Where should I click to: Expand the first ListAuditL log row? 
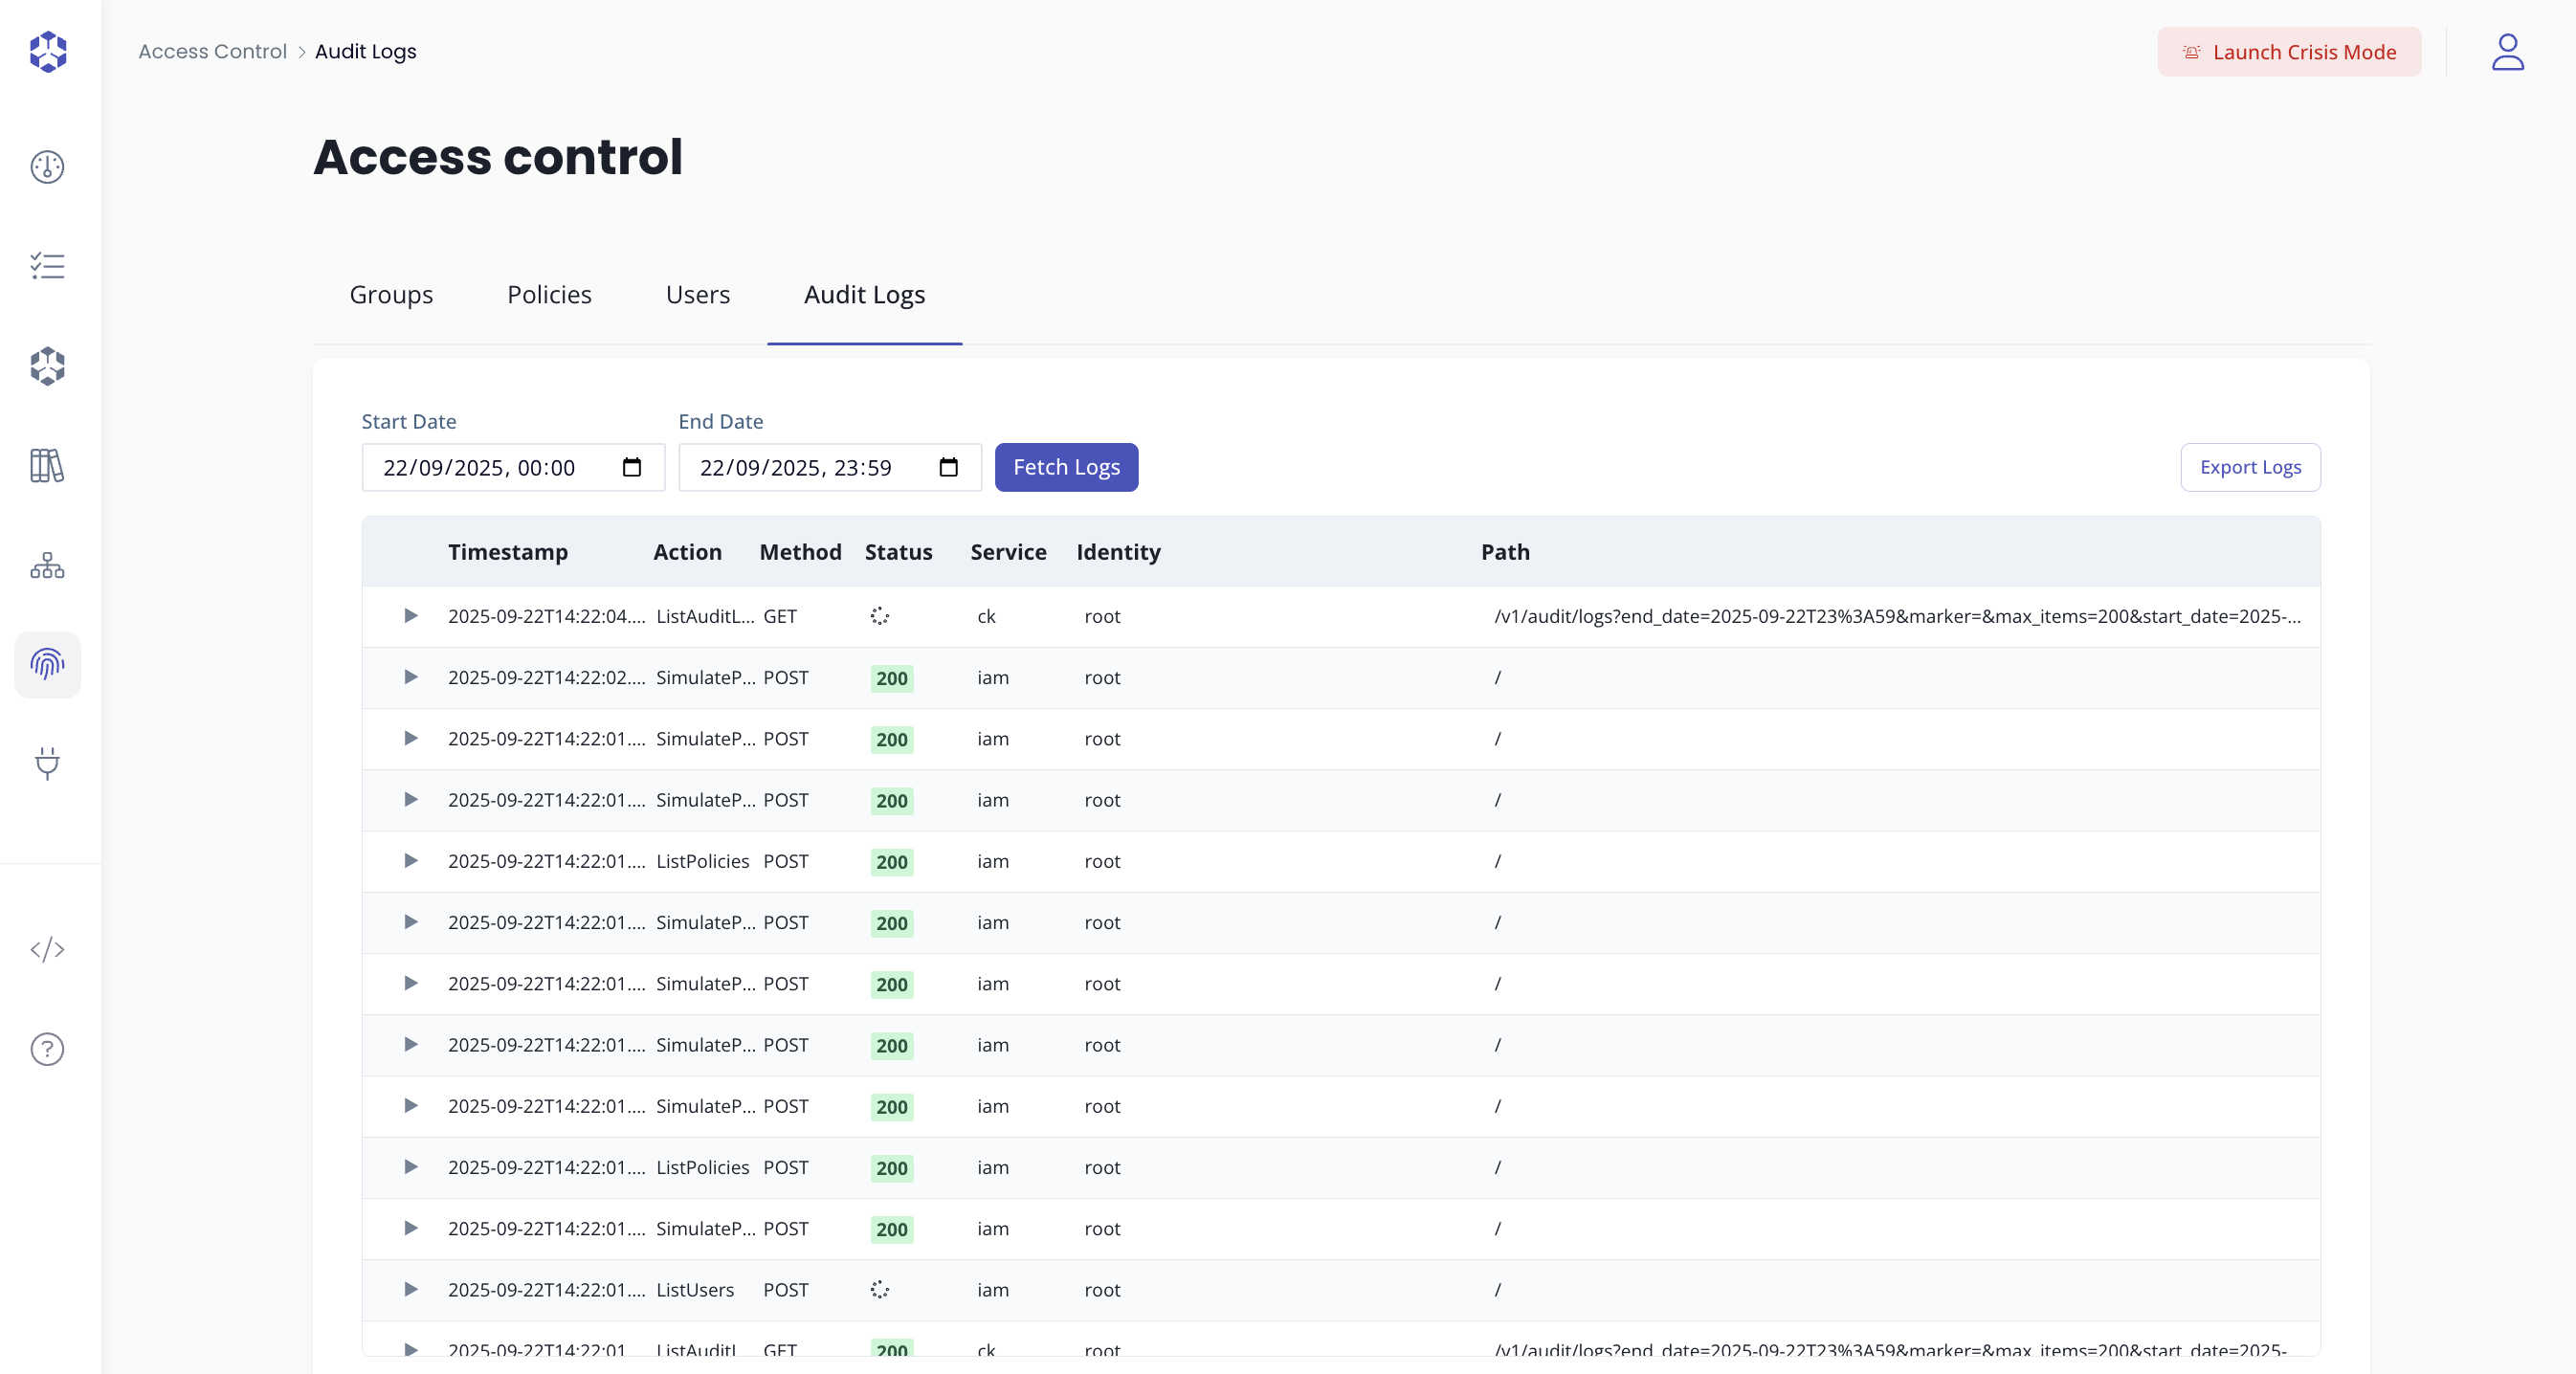410,616
